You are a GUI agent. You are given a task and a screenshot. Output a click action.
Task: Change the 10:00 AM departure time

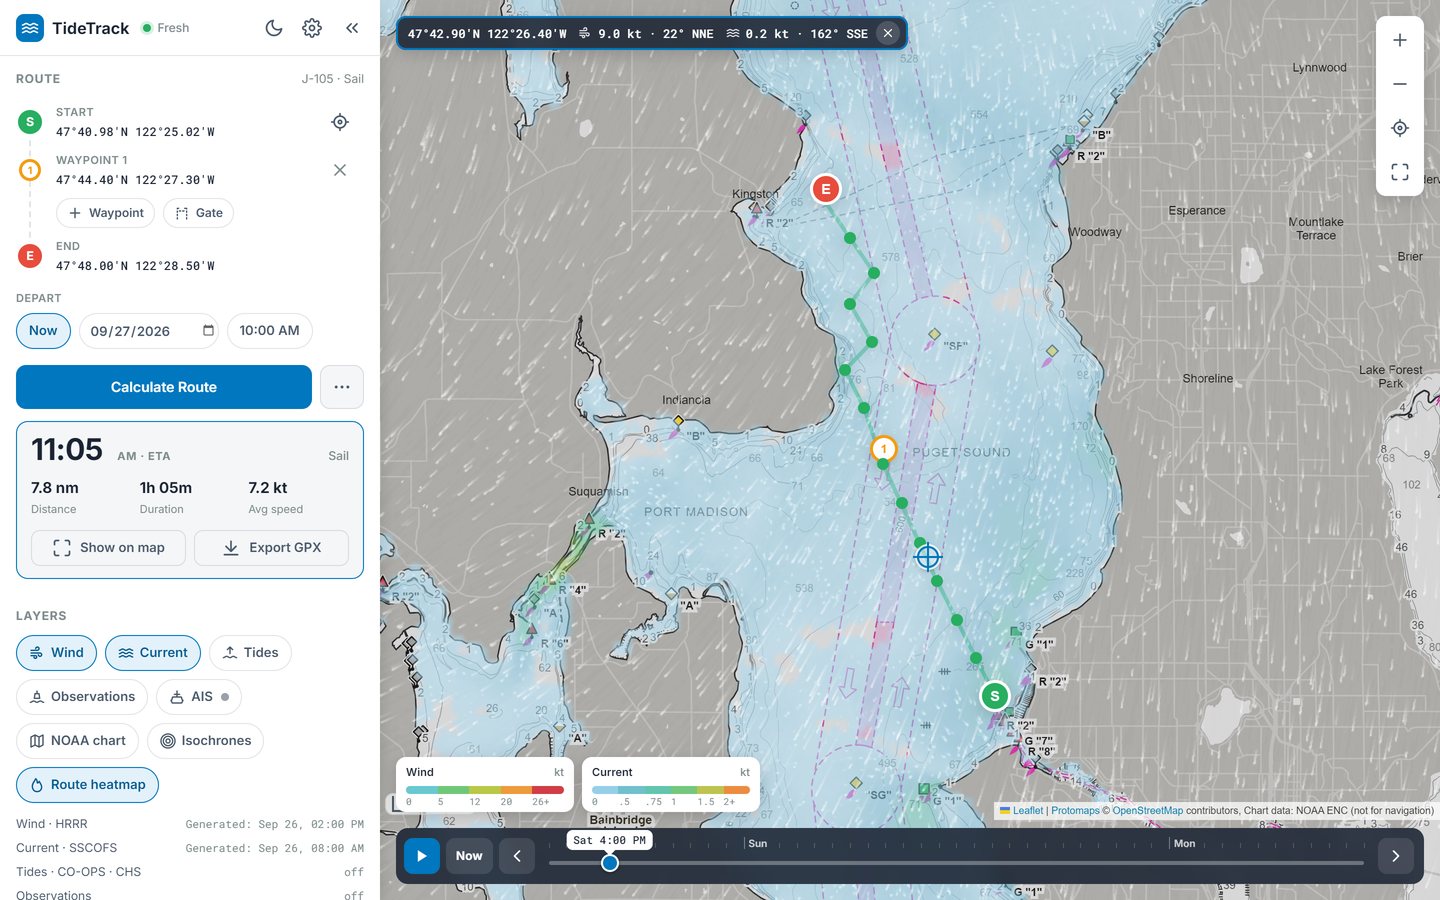(x=270, y=331)
